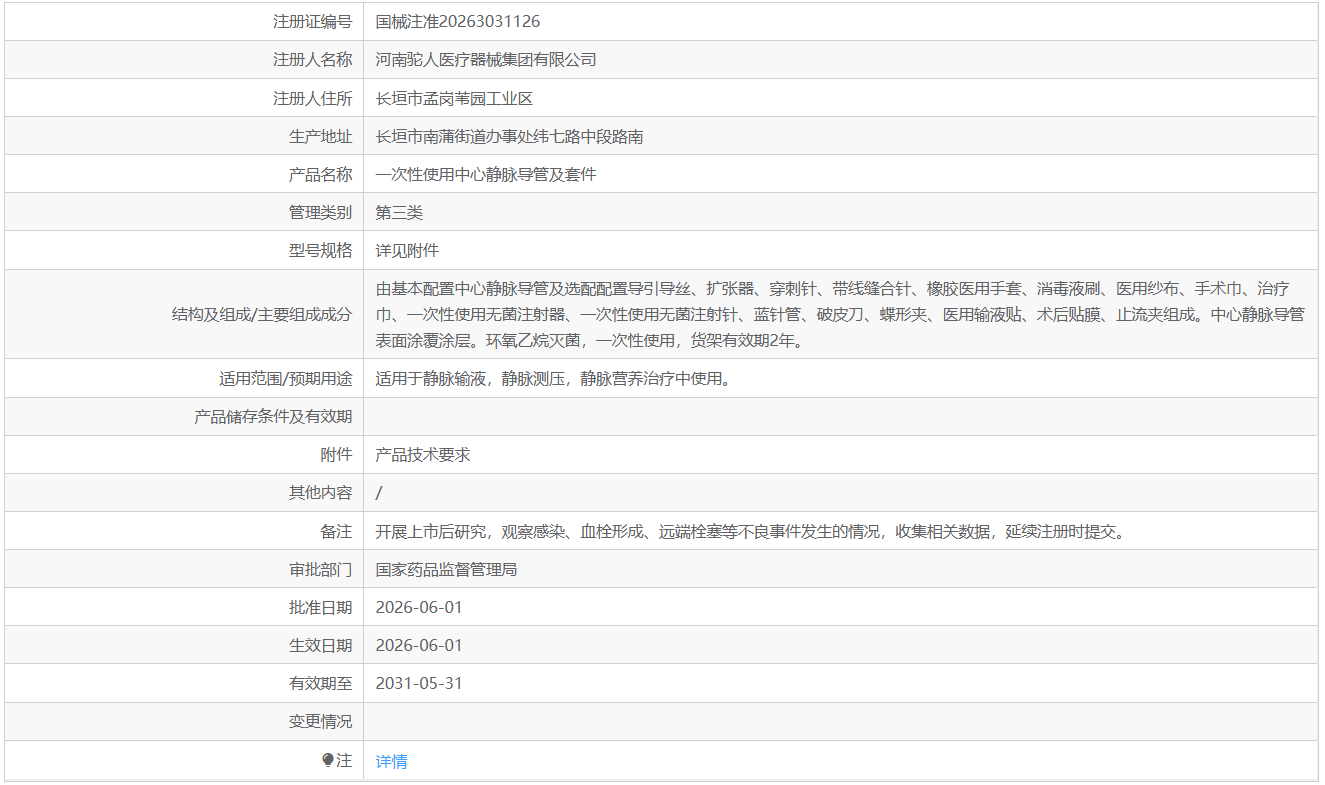This screenshot has width=1325, height=785.
Task: Click the 第三类 management category value
Action: pos(399,212)
